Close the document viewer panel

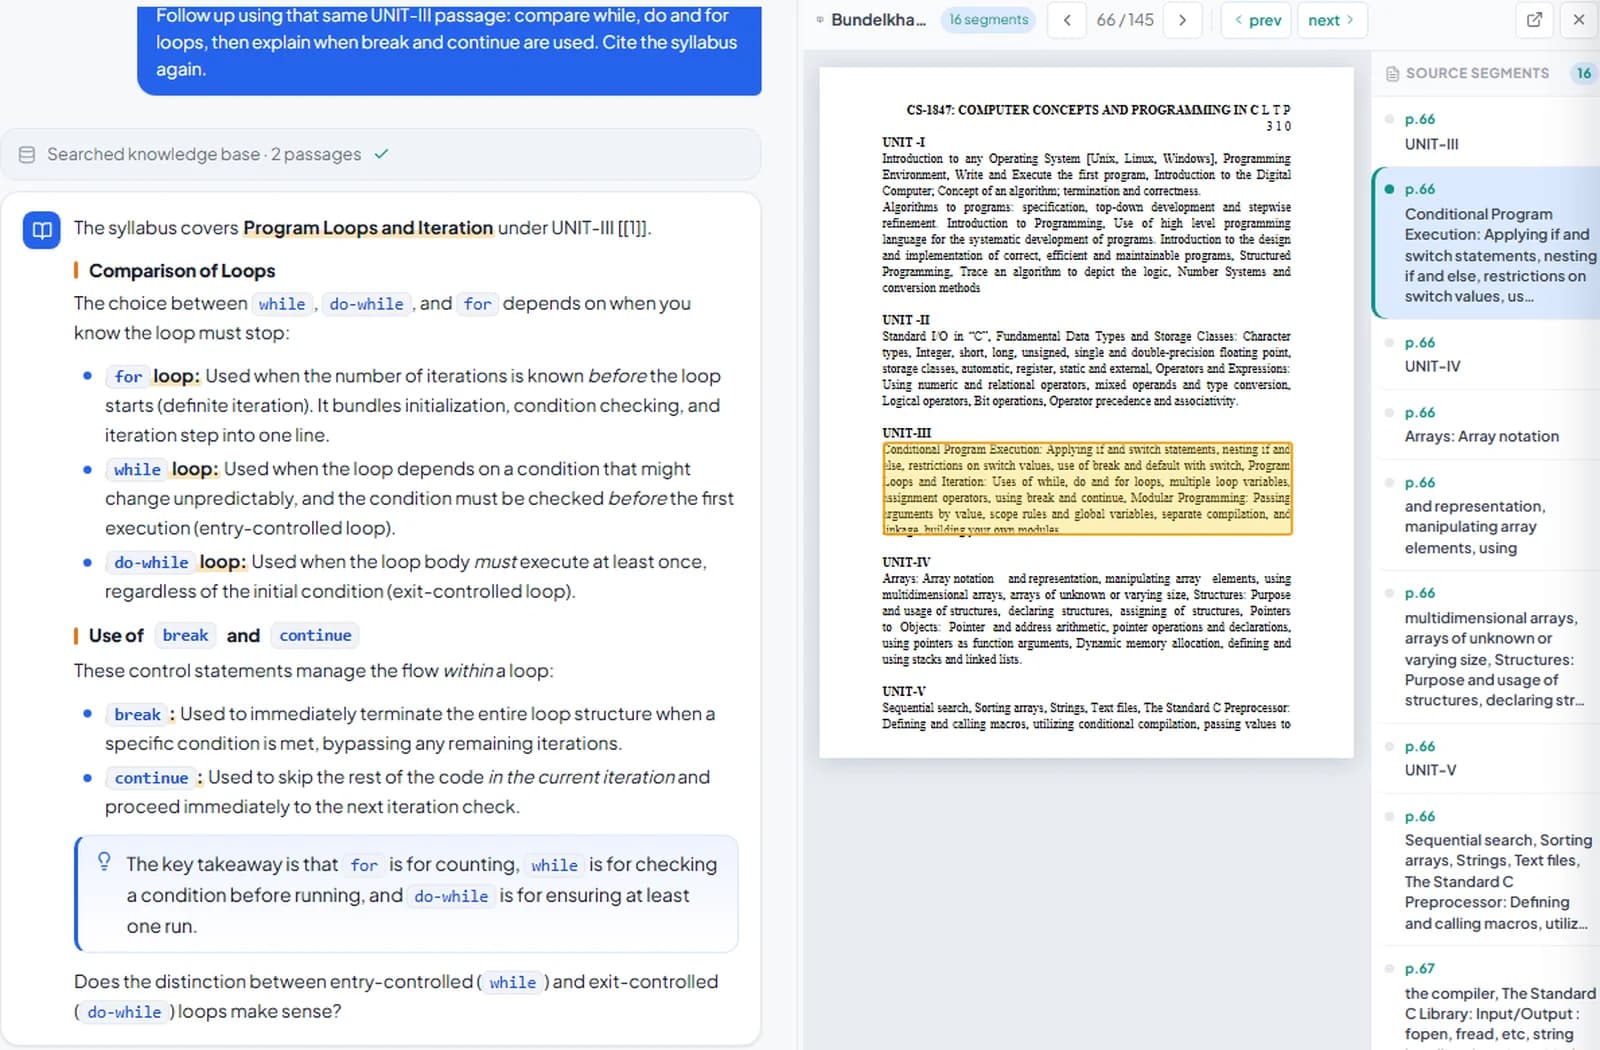click(x=1578, y=20)
